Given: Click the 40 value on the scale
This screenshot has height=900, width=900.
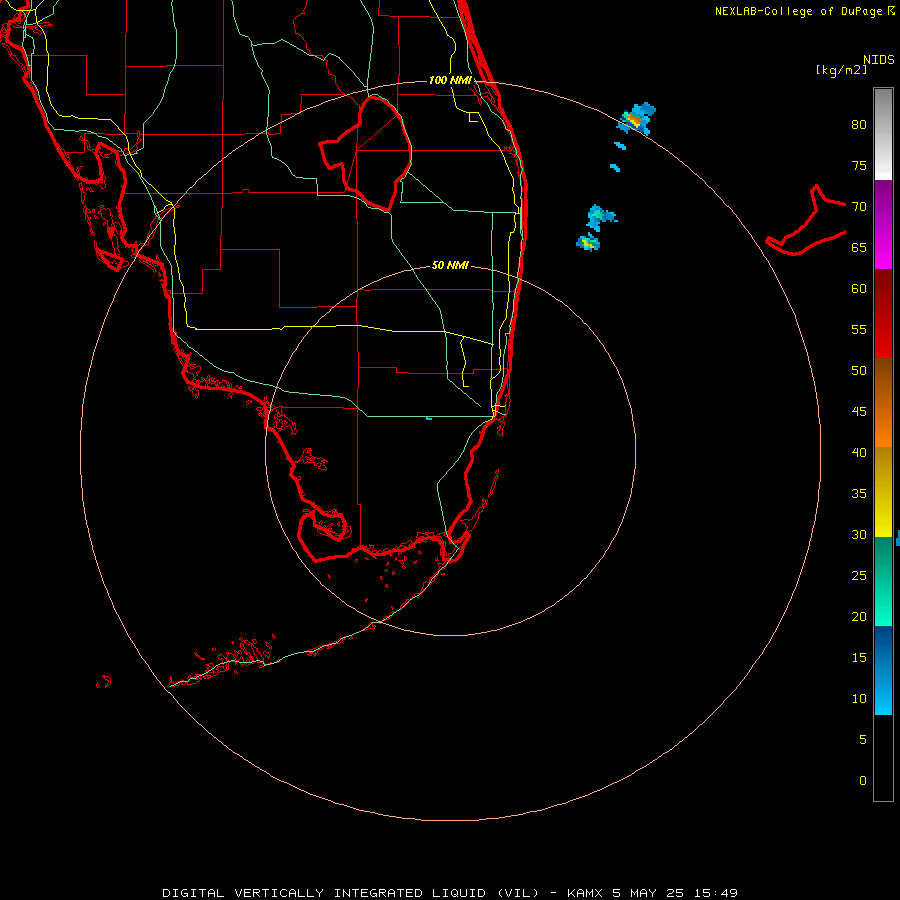Looking at the screenshot, I should pyautogui.click(x=859, y=452).
